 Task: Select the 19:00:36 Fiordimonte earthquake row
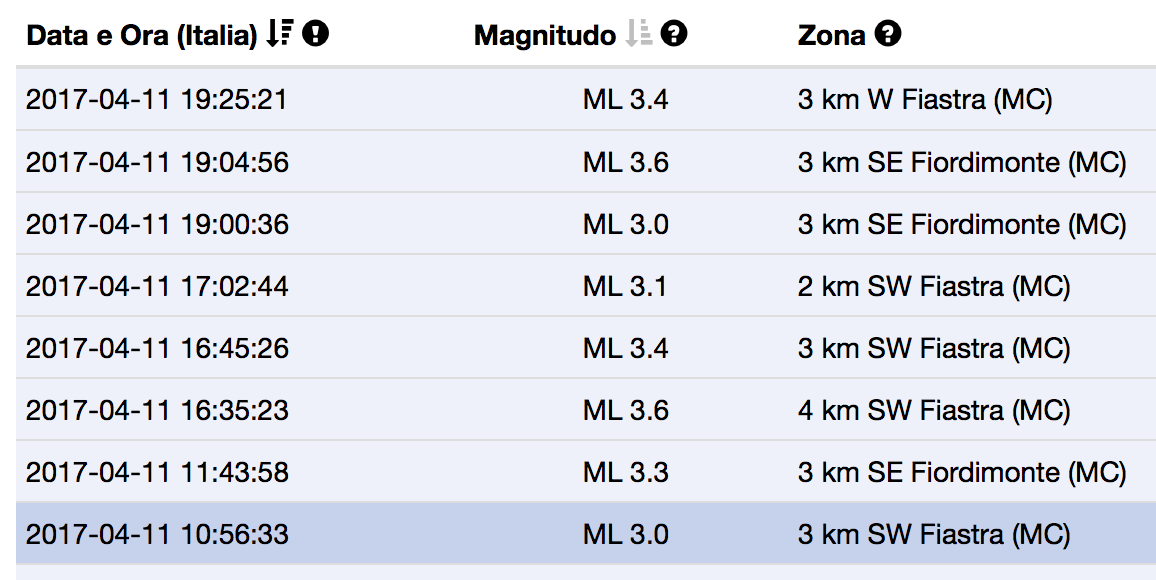[x=586, y=224]
